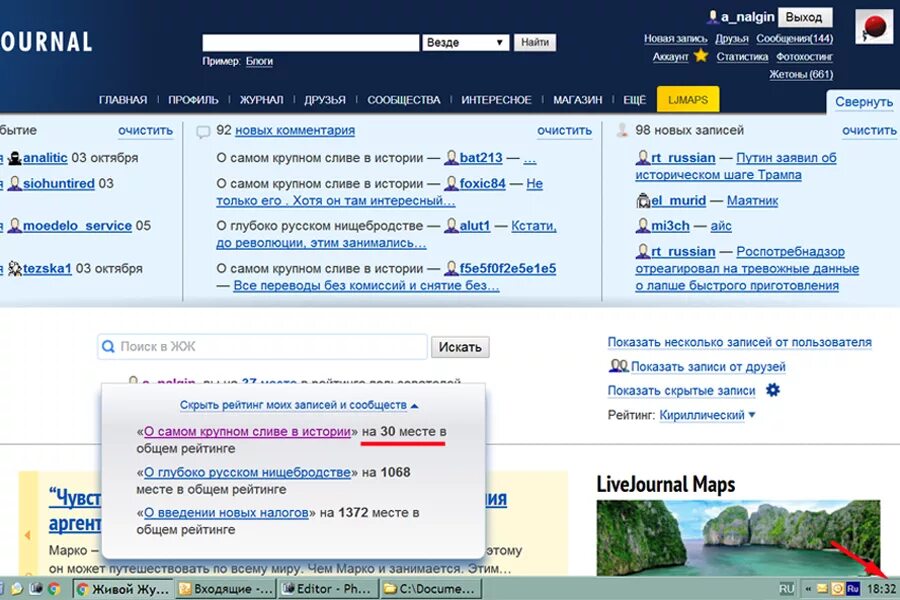
Task: Clear comments list with its очистить link
Action: tap(564, 130)
